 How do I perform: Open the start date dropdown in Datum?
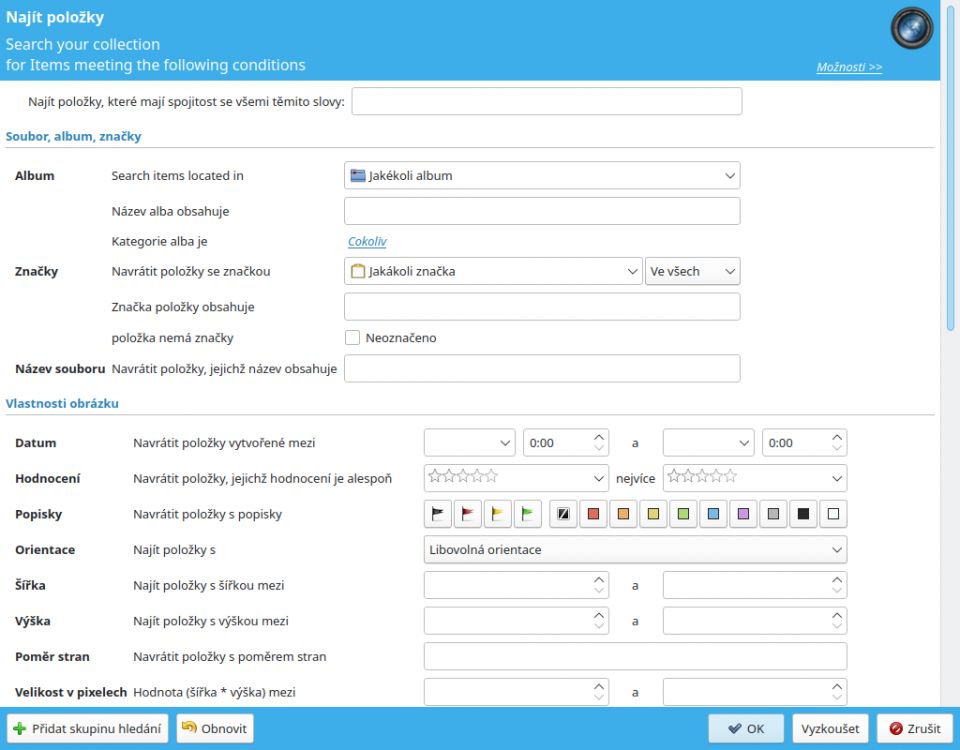[469, 443]
